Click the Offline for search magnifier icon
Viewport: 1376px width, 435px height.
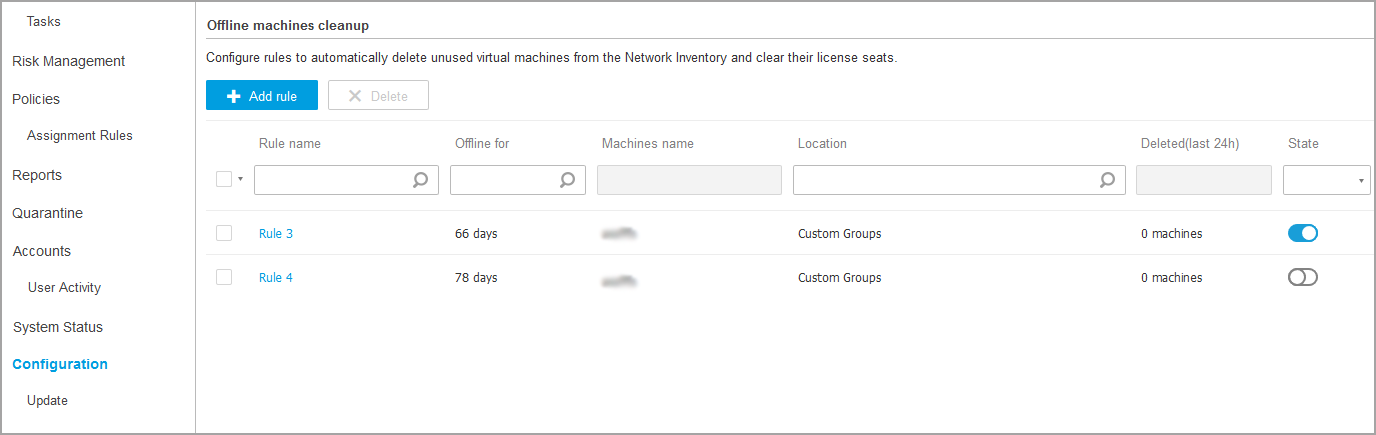567,180
